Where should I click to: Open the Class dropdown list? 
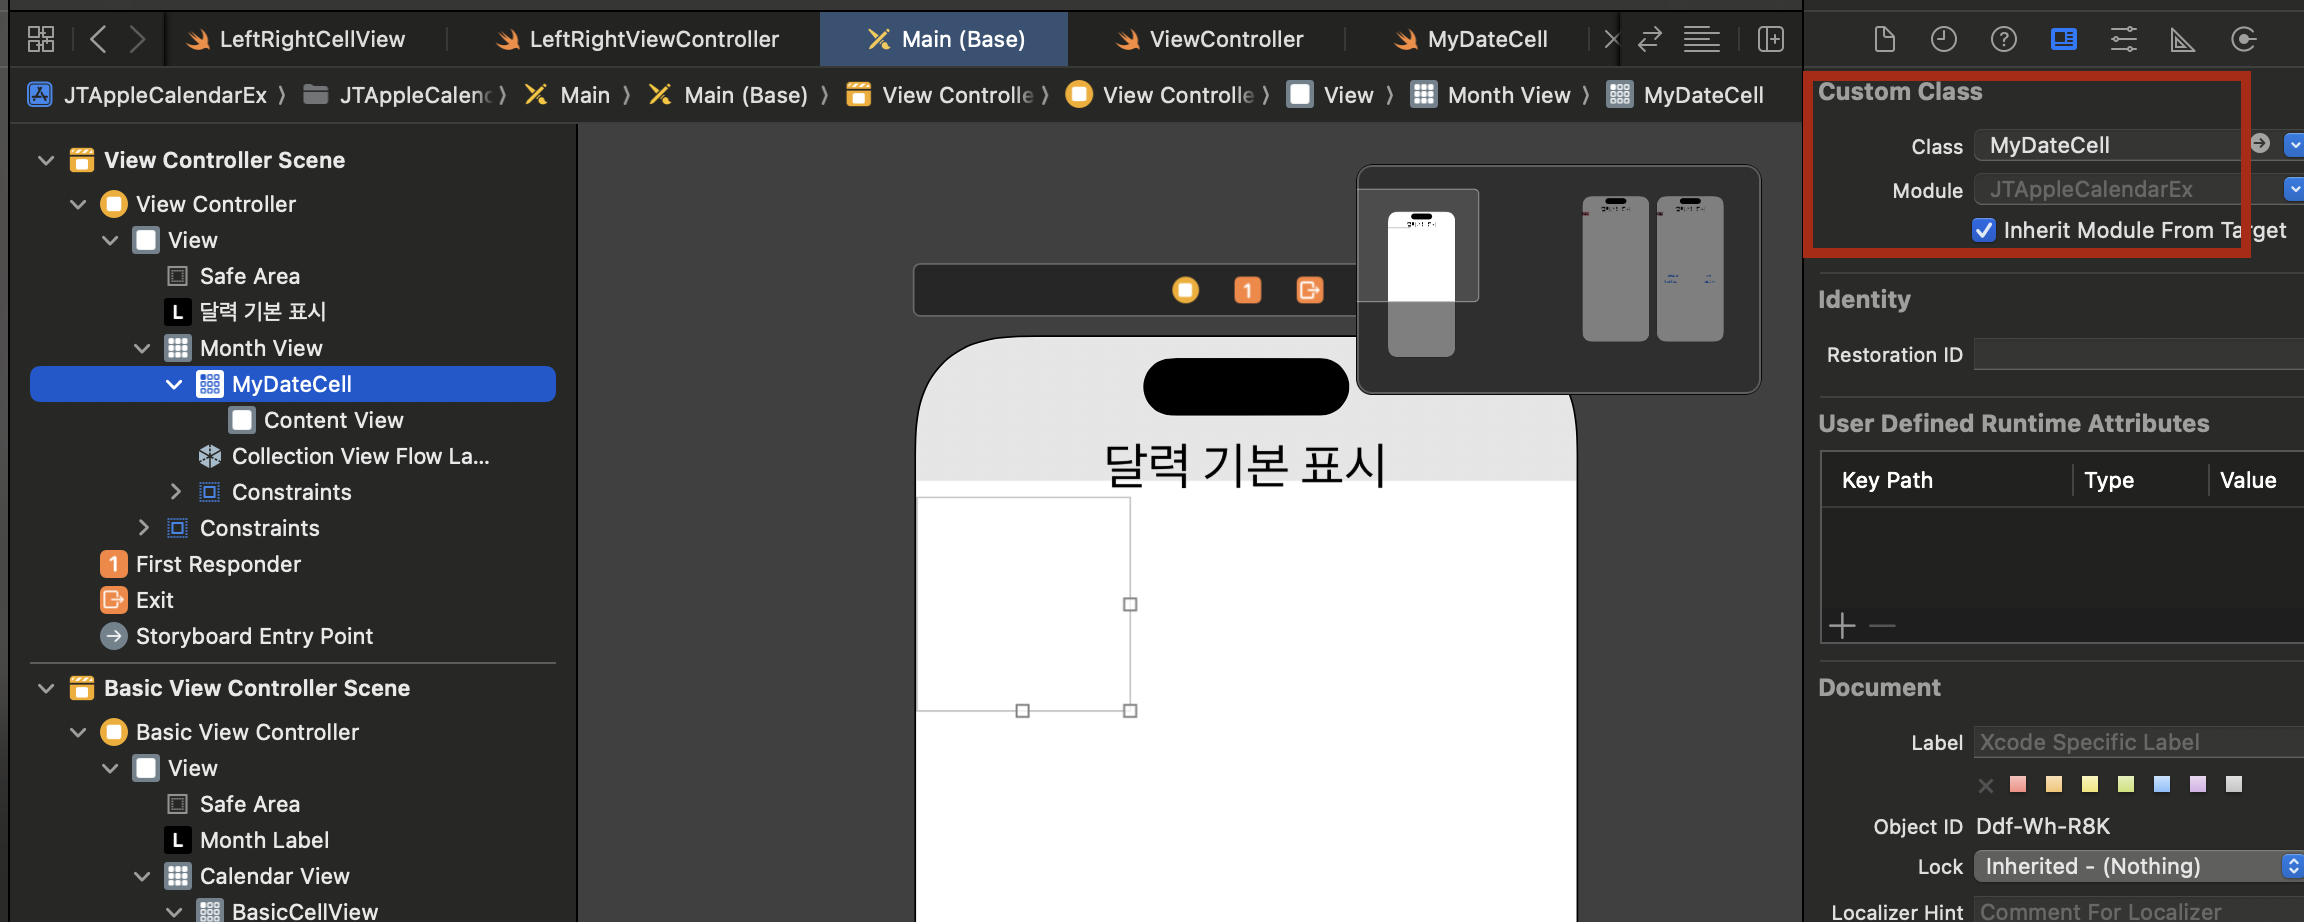(2294, 145)
